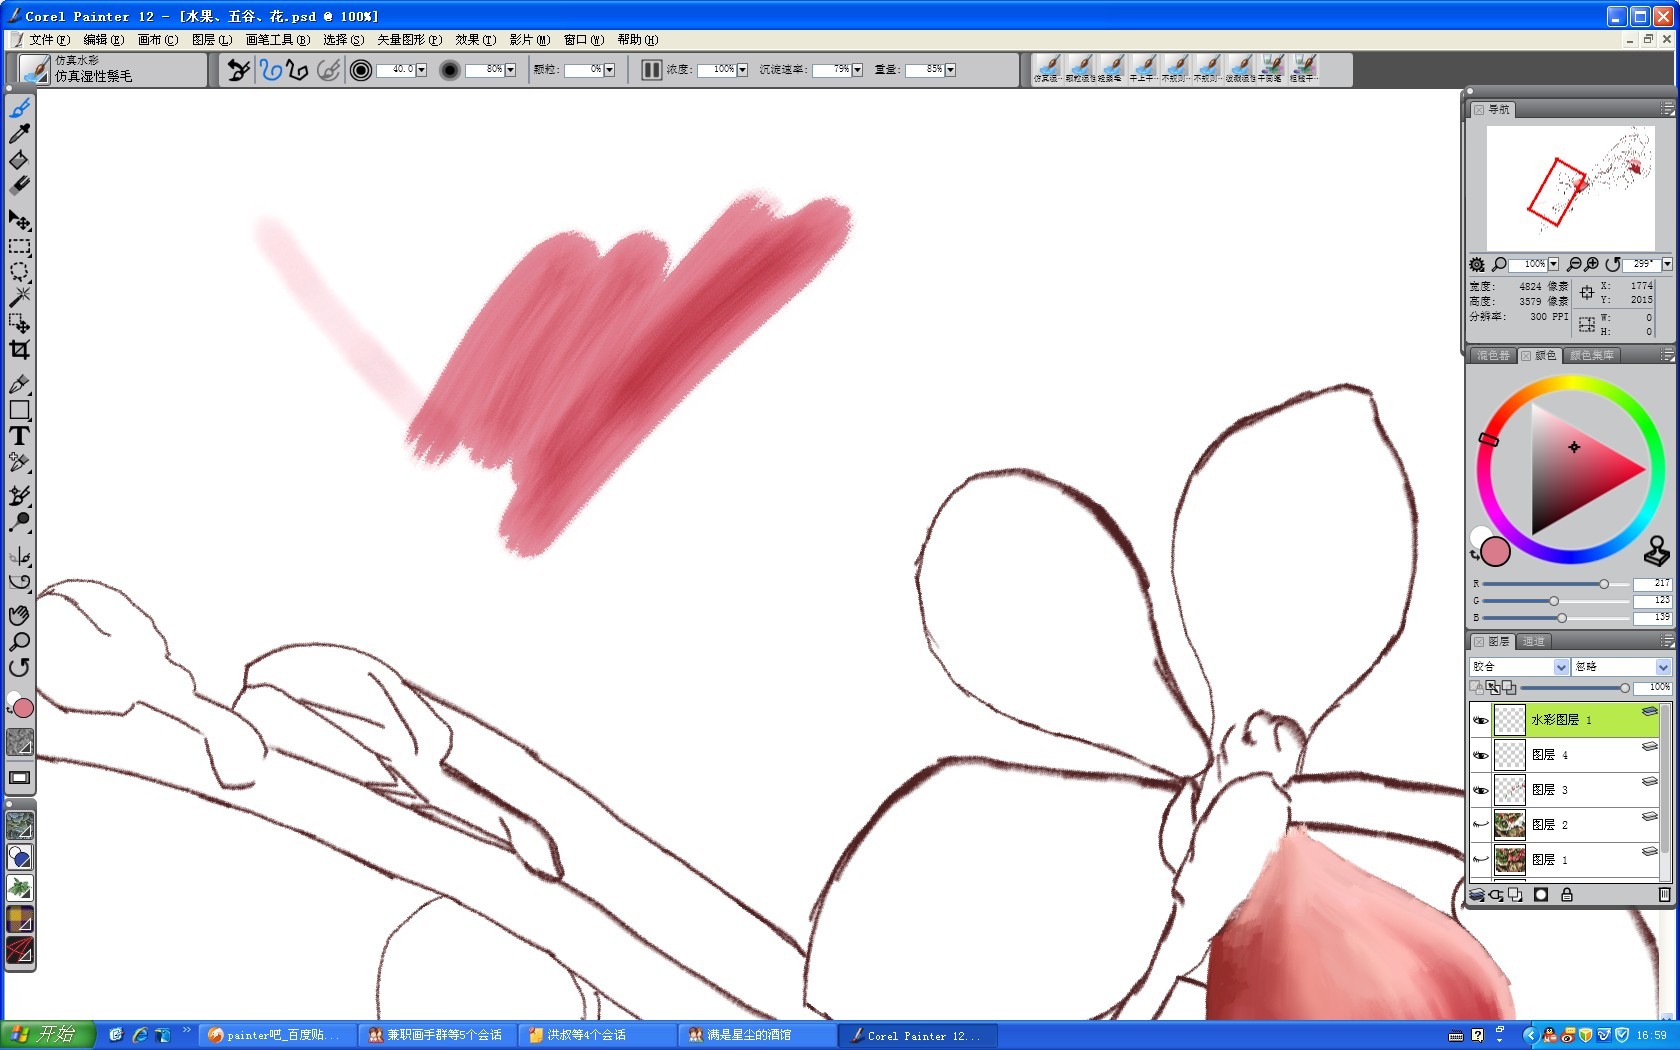Click the reset tool icon in property bar
Viewport: 1680px width, 1050px height.
tap(238, 70)
